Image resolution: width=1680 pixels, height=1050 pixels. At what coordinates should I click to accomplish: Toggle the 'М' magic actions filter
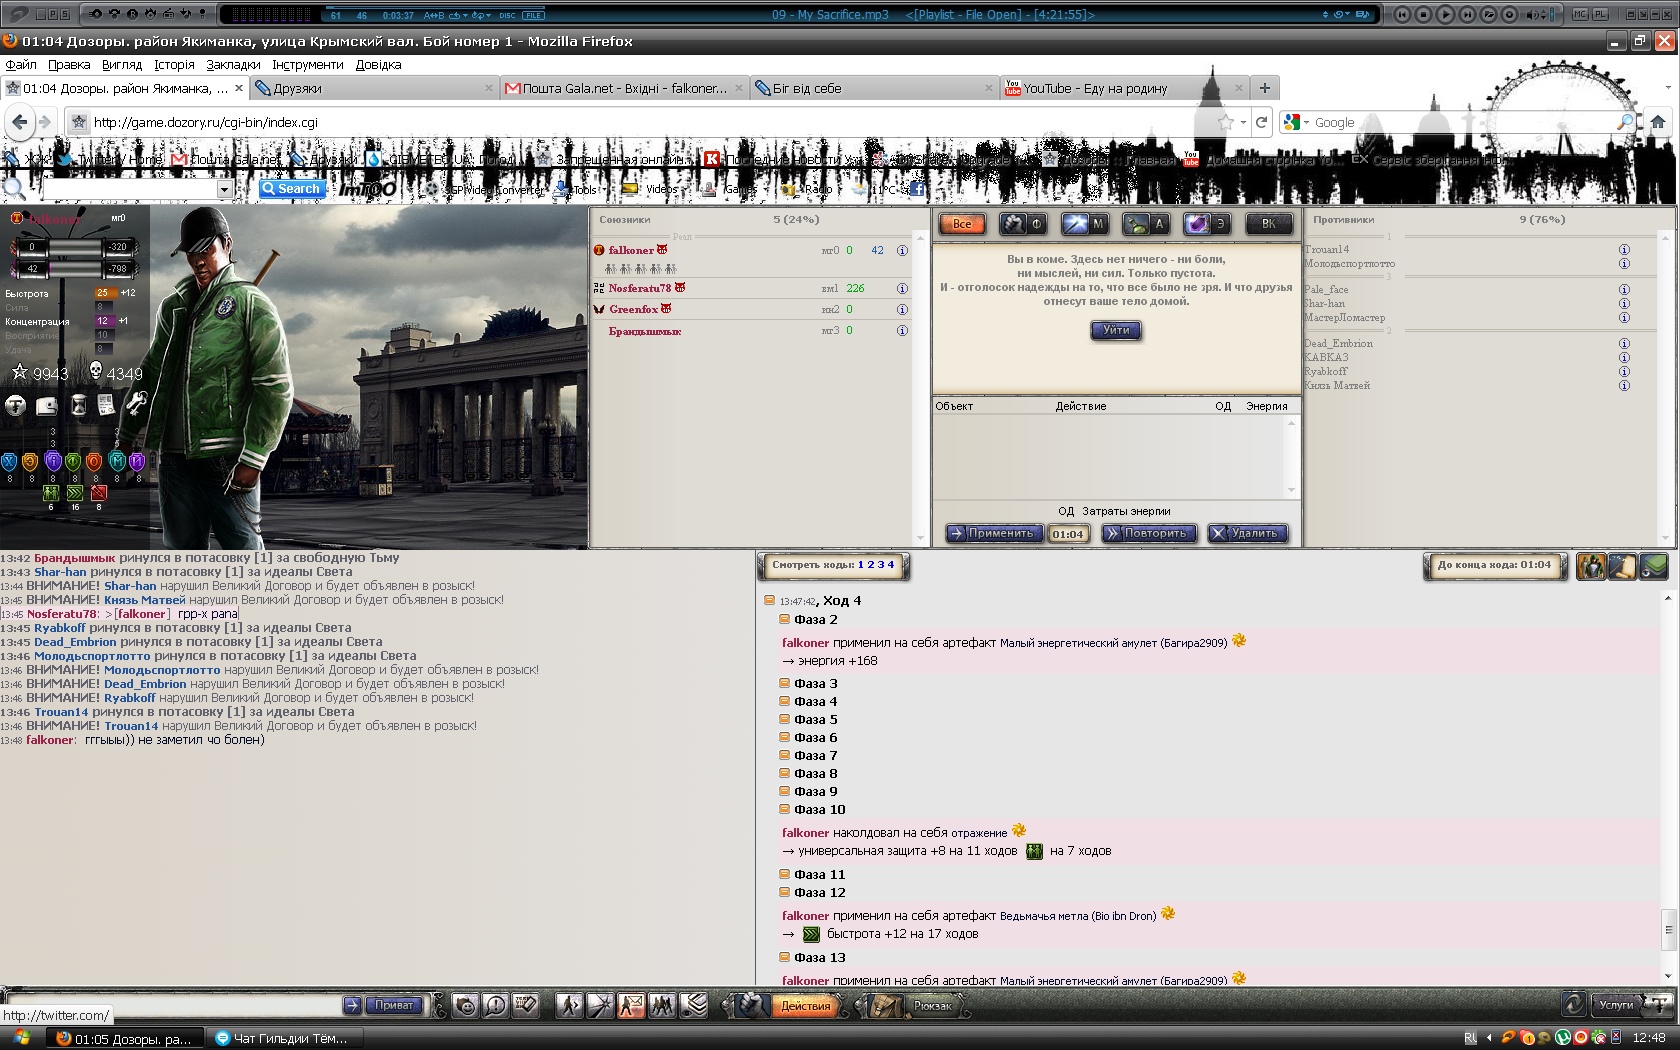pos(1085,224)
